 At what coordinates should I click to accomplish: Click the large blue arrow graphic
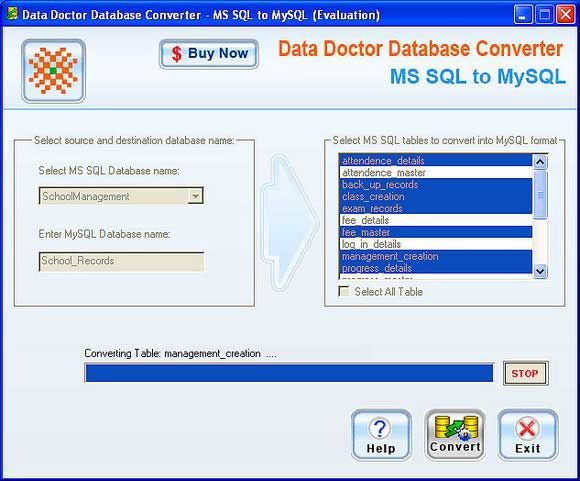(290, 223)
